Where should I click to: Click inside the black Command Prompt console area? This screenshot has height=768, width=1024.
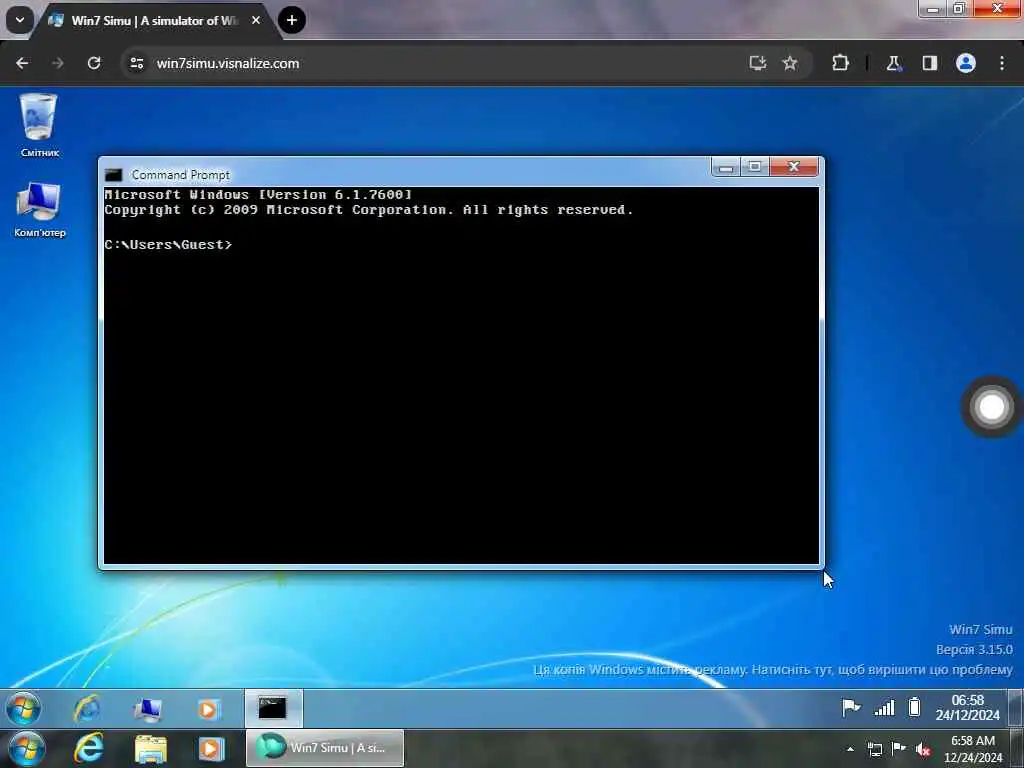[x=461, y=376]
